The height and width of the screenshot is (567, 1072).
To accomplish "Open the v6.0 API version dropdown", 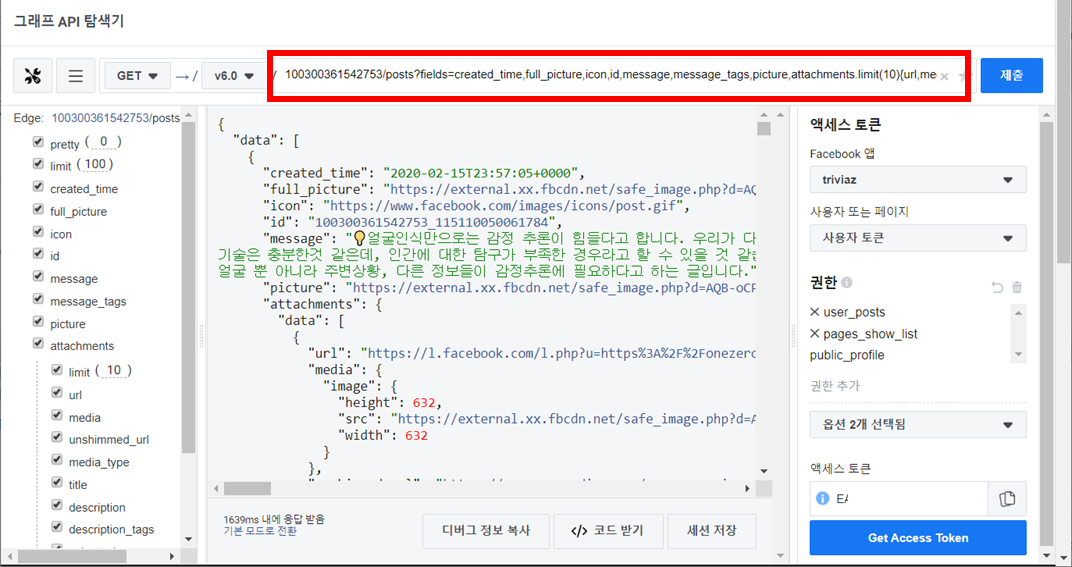I will coord(234,75).
